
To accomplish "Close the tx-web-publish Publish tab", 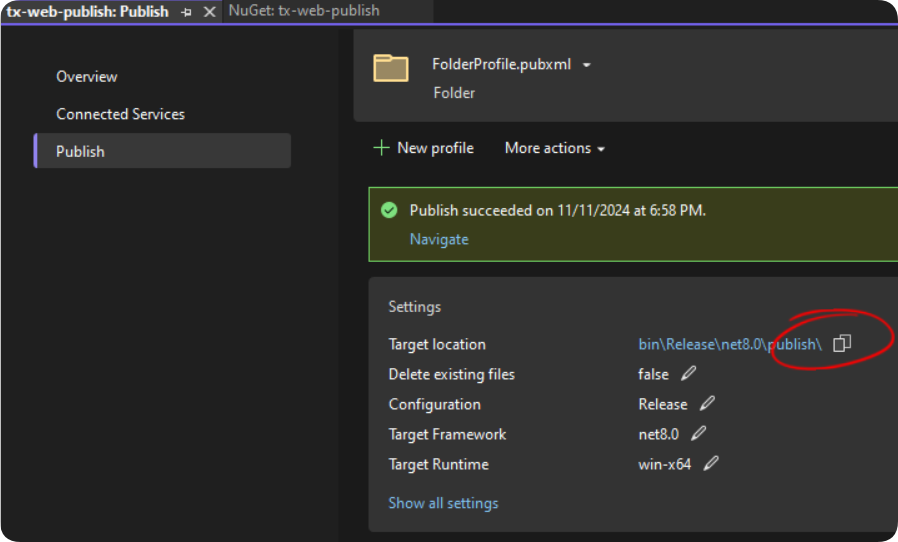I will coord(210,12).
